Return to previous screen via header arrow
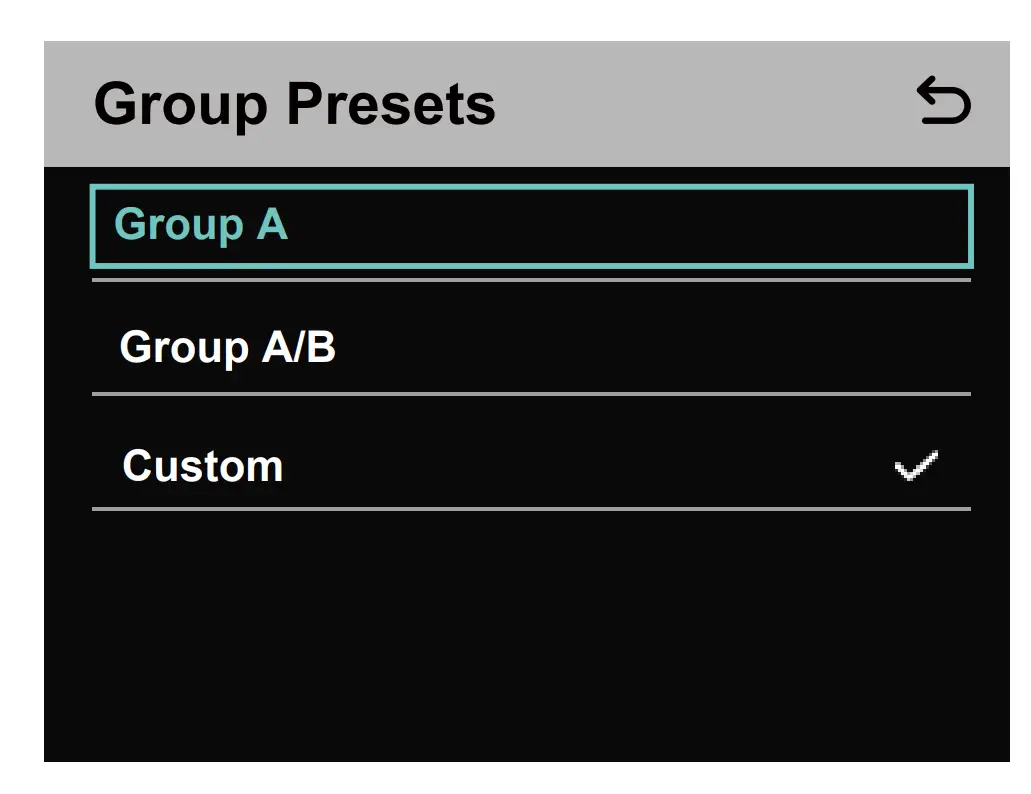This screenshot has height=794, width=1031. click(x=942, y=103)
